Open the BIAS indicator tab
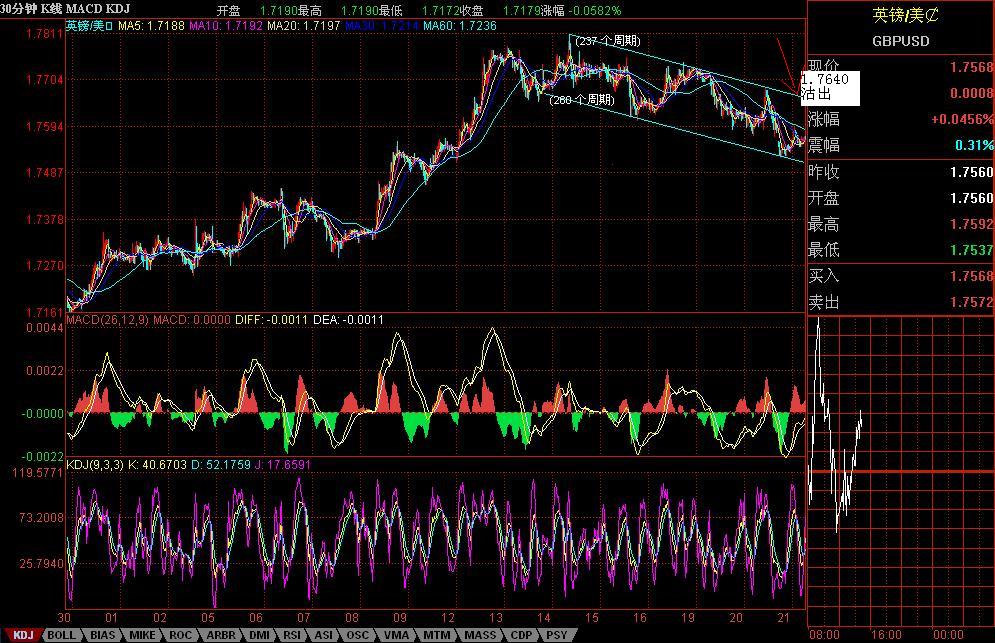 [x=102, y=635]
